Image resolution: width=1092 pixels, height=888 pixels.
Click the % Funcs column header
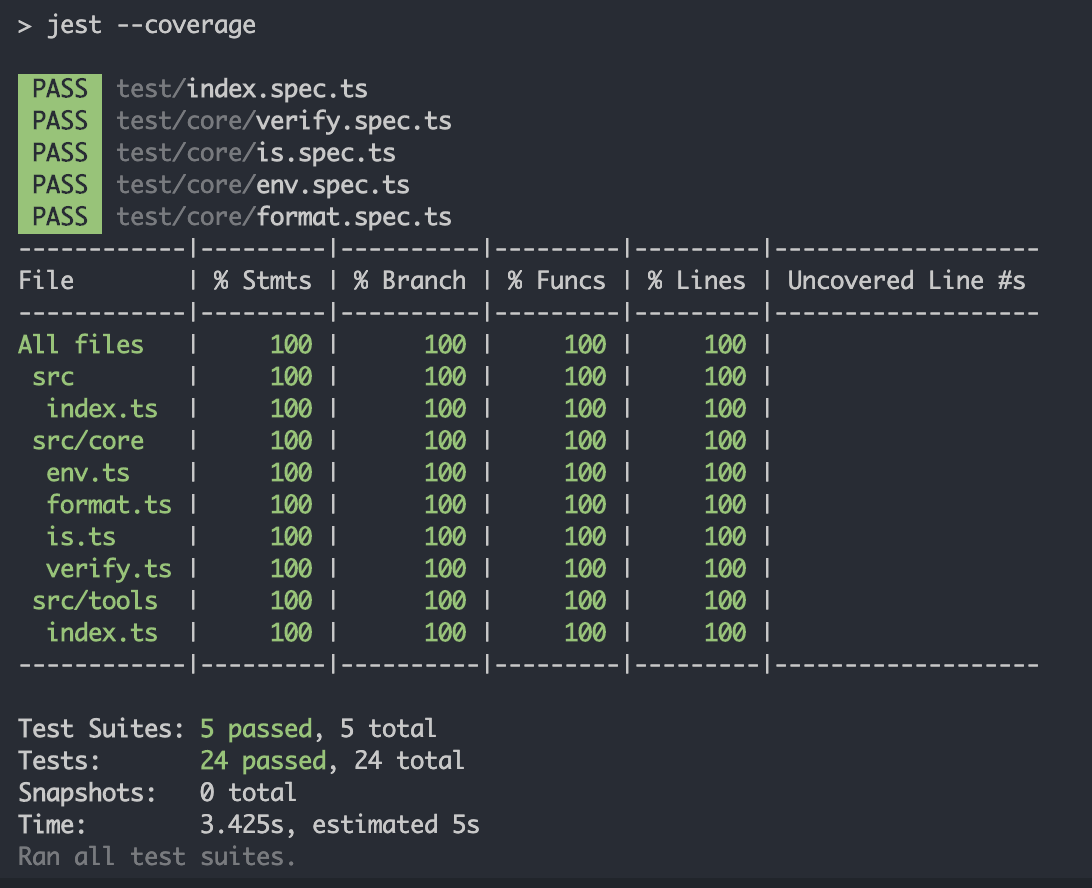(557, 281)
